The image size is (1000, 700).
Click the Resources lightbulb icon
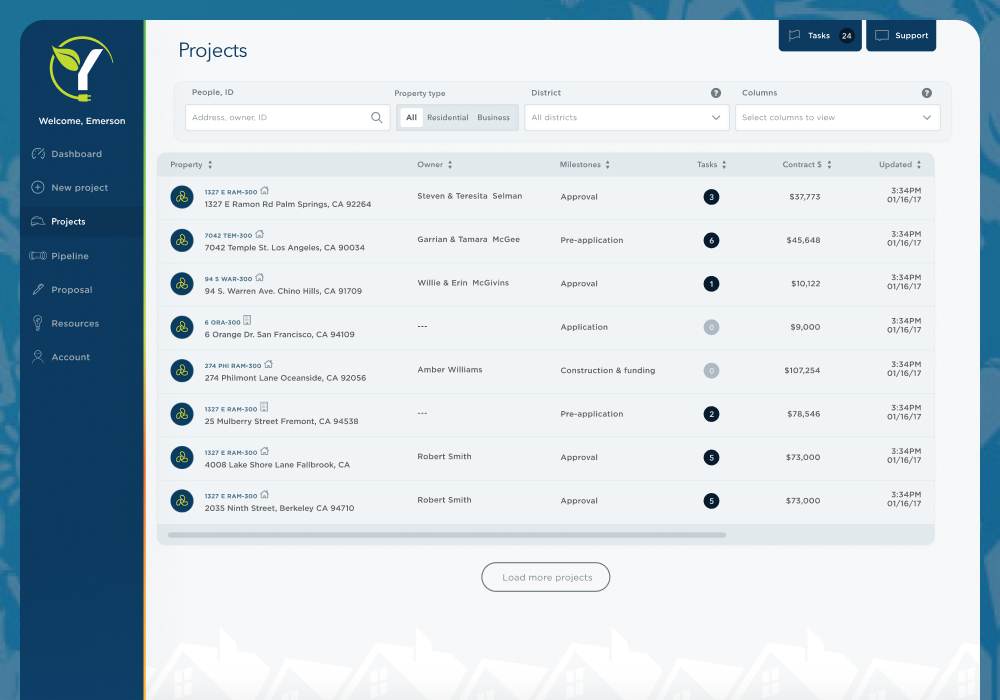[x=38, y=323]
